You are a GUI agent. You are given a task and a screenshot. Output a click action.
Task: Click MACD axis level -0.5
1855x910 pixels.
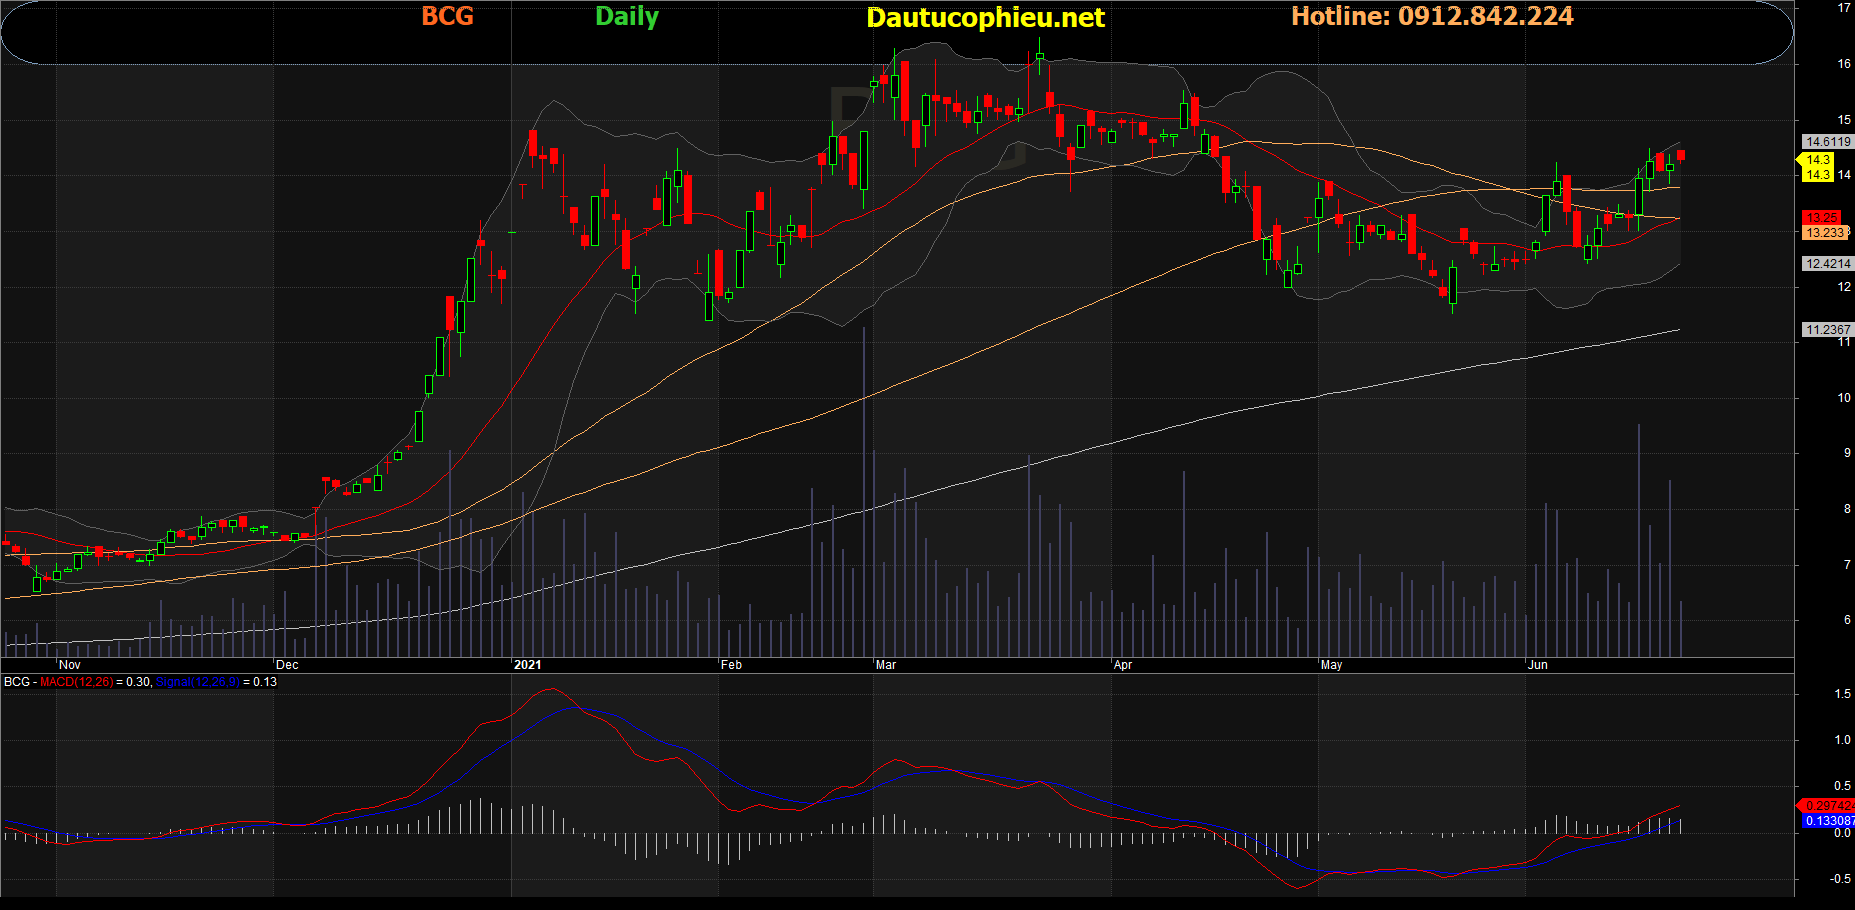coord(1841,879)
